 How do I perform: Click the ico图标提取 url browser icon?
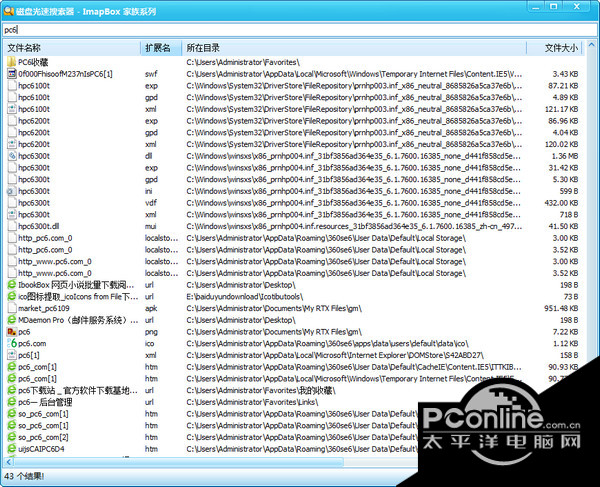(12, 296)
